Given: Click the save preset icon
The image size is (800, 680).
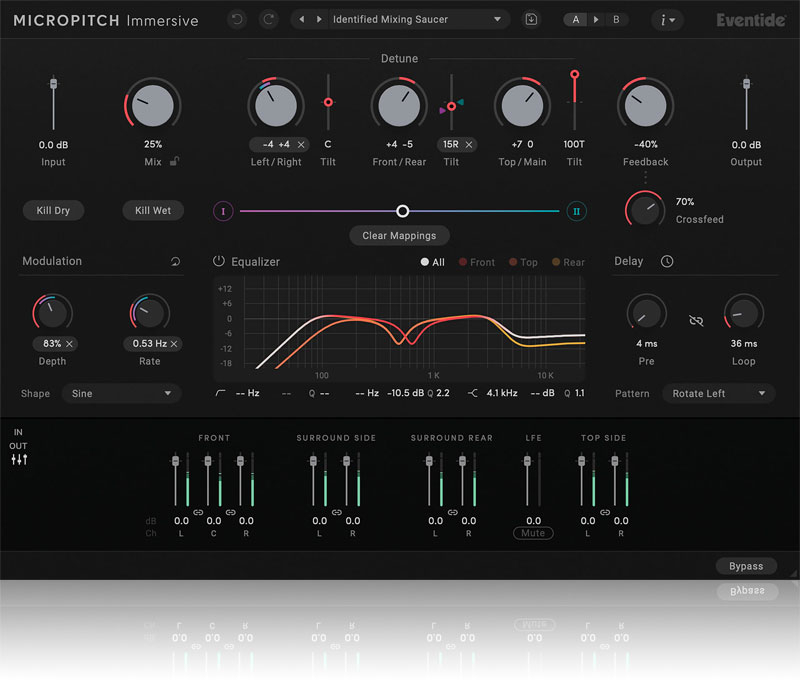Looking at the screenshot, I should pyautogui.click(x=531, y=19).
